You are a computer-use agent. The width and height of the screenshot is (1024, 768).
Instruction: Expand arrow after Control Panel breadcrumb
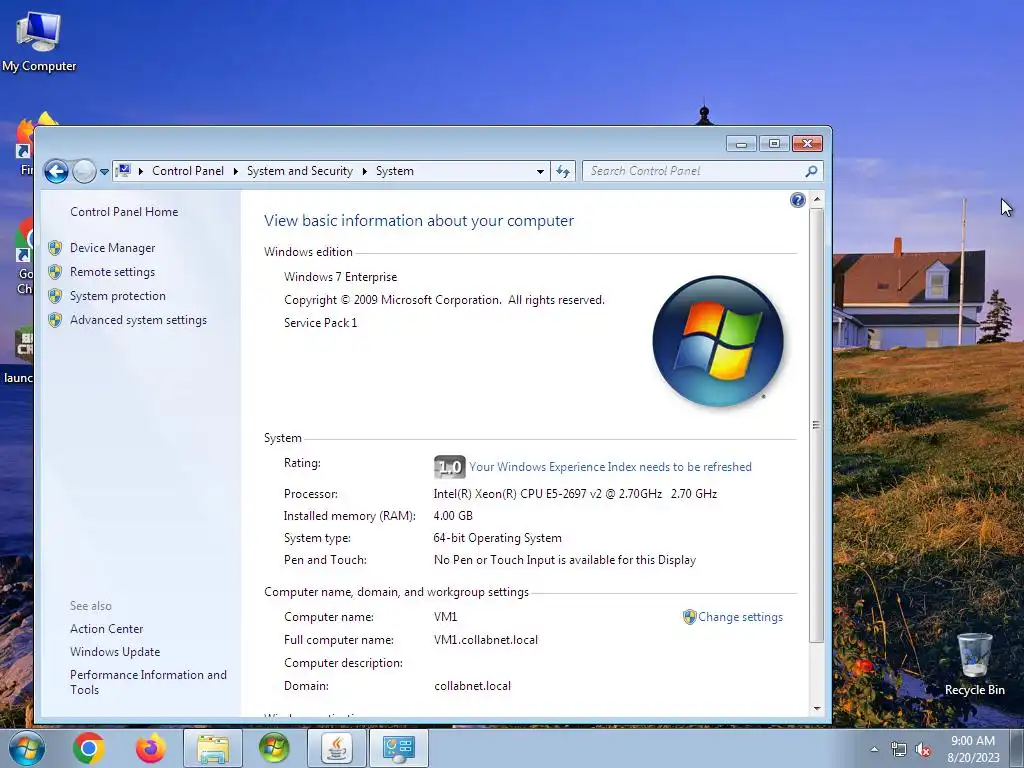pyautogui.click(x=235, y=171)
